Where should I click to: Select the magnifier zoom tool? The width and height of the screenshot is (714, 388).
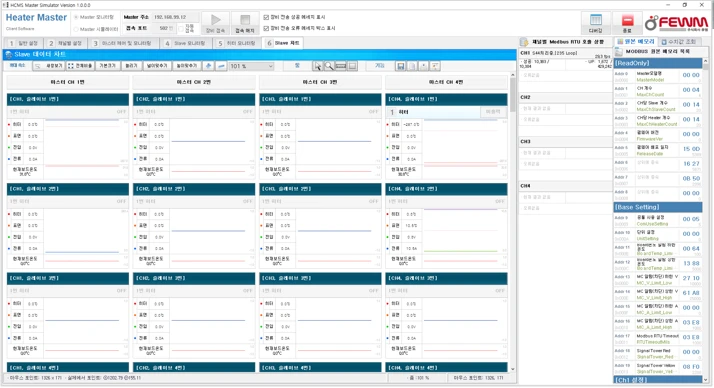click(329, 66)
